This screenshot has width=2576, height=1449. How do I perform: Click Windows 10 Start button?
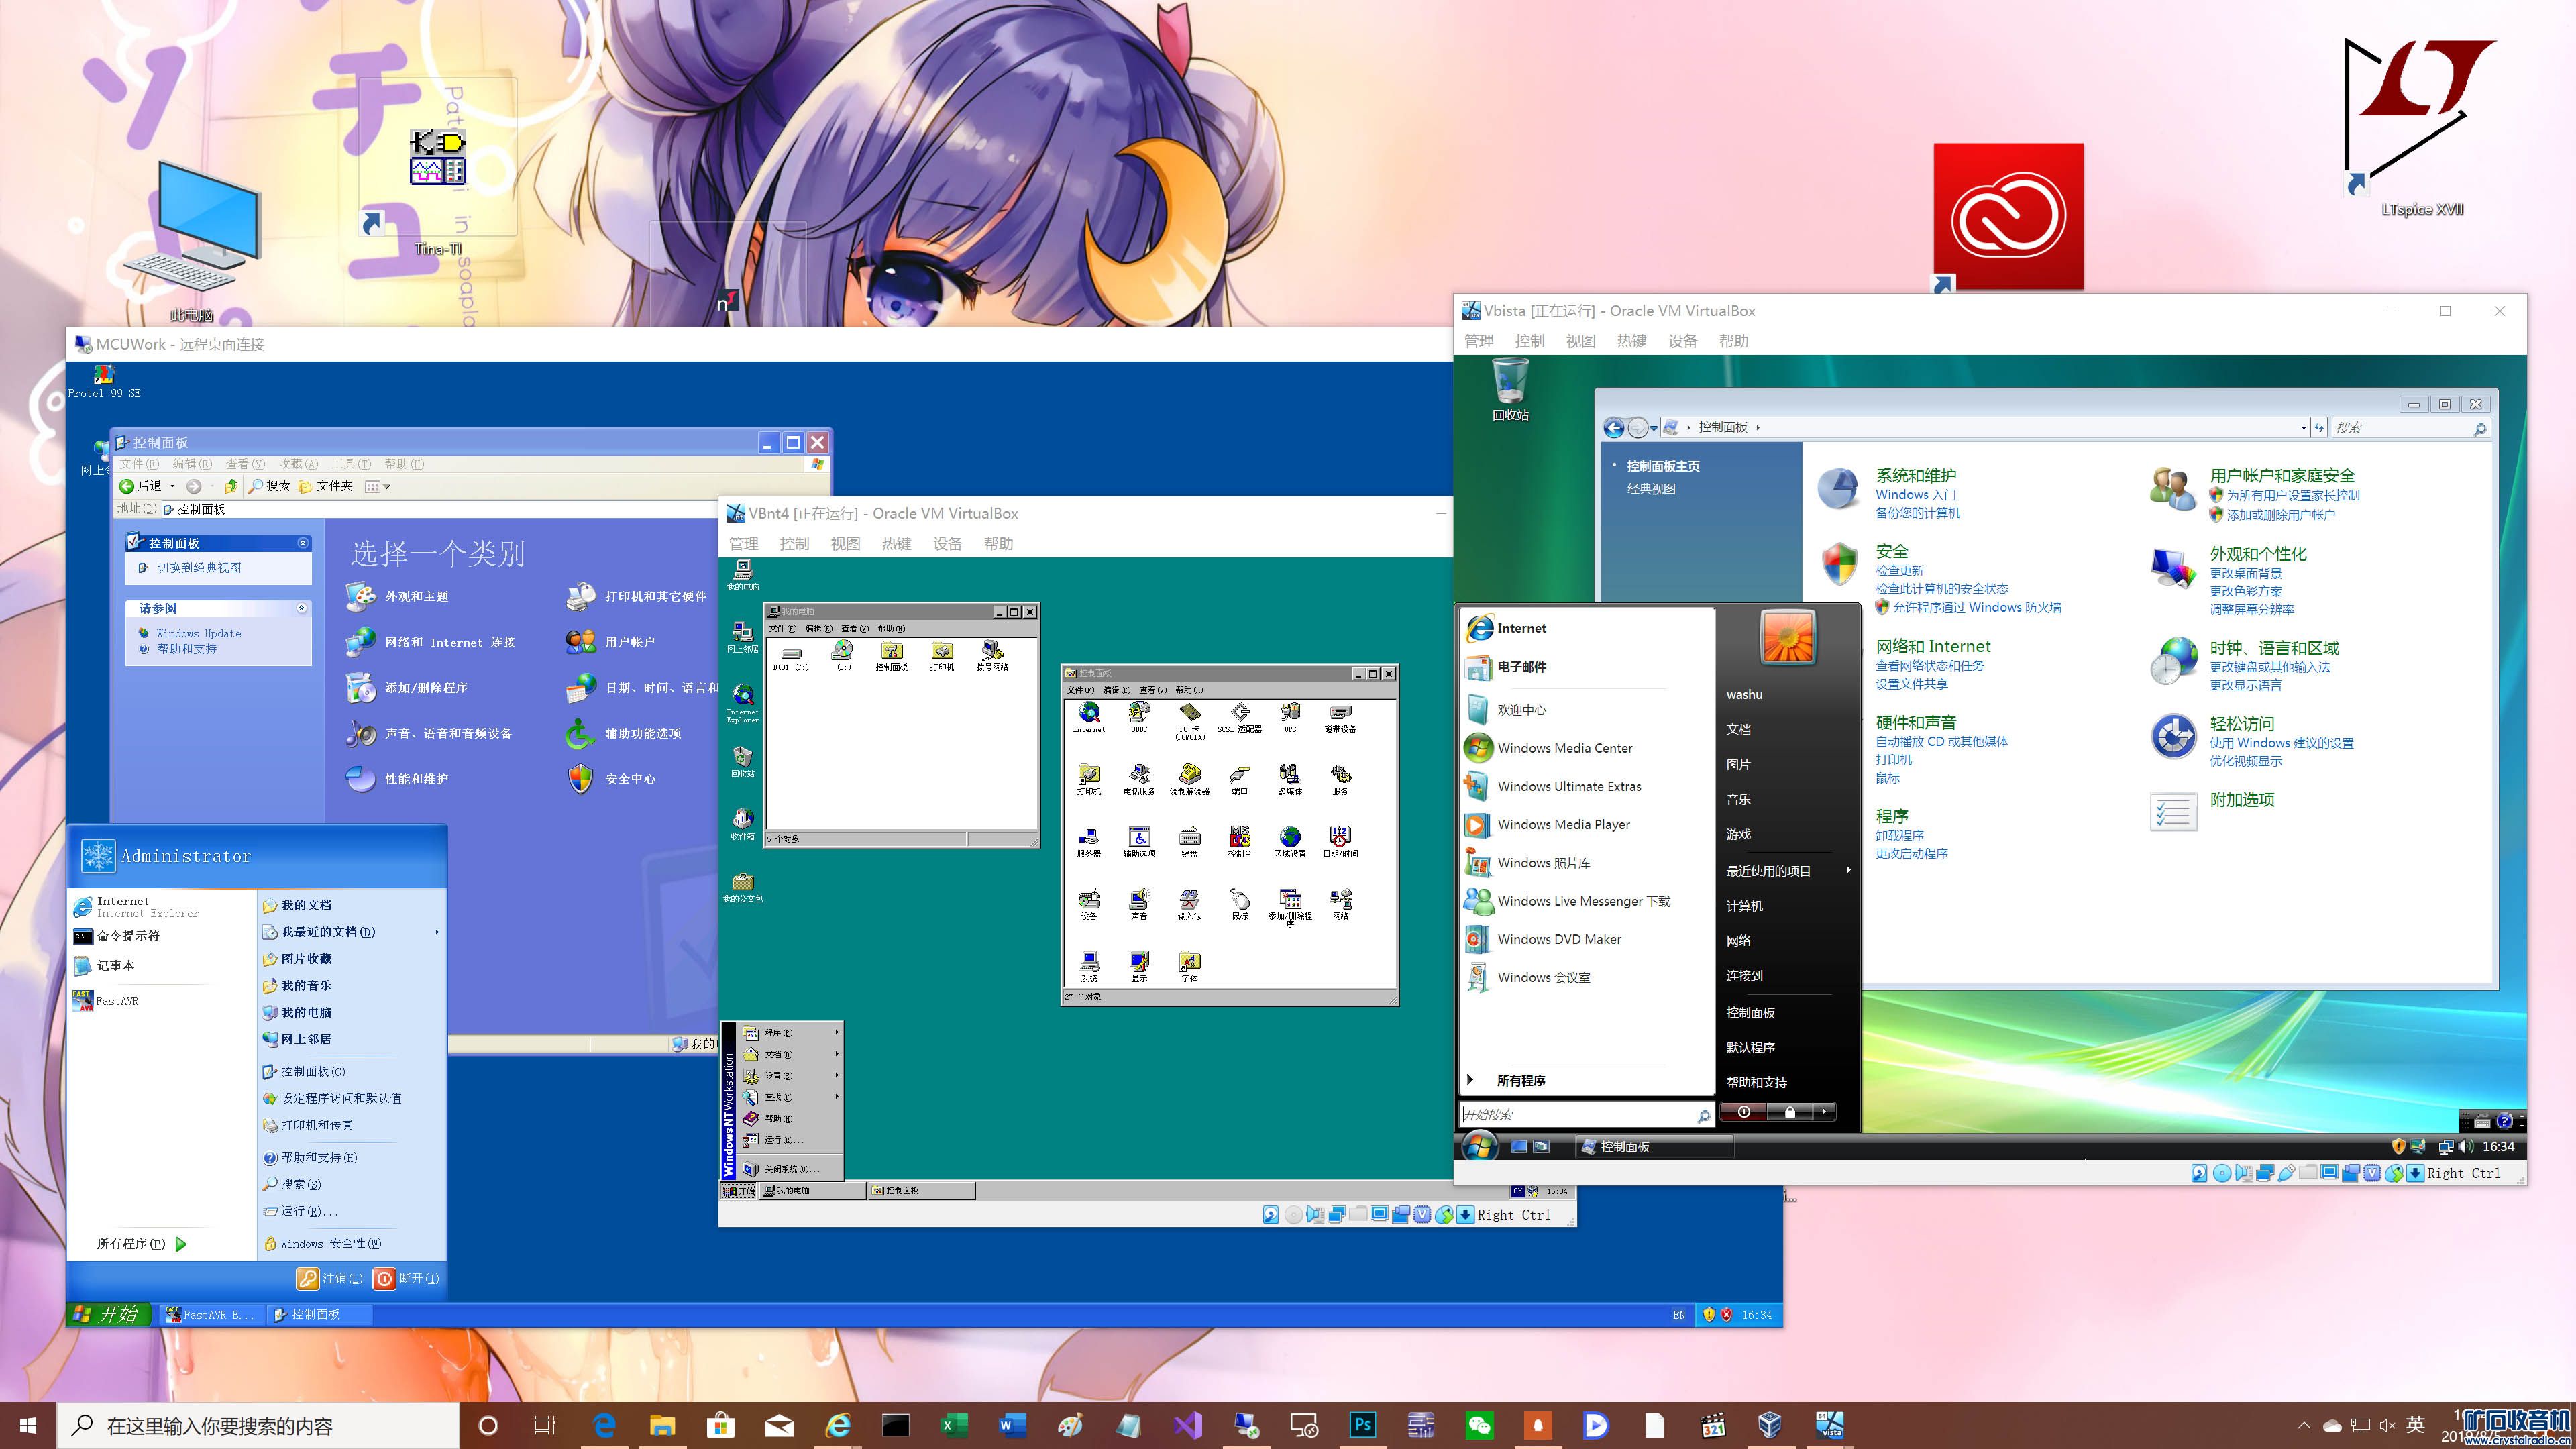[28, 1425]
